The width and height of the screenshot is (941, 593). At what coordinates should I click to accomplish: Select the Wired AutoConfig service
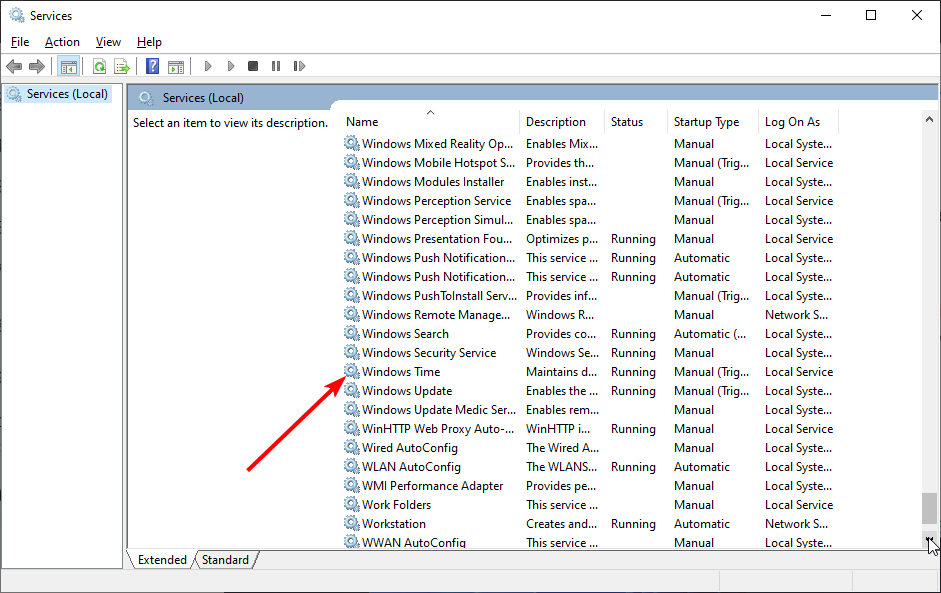tap(589, 448)
